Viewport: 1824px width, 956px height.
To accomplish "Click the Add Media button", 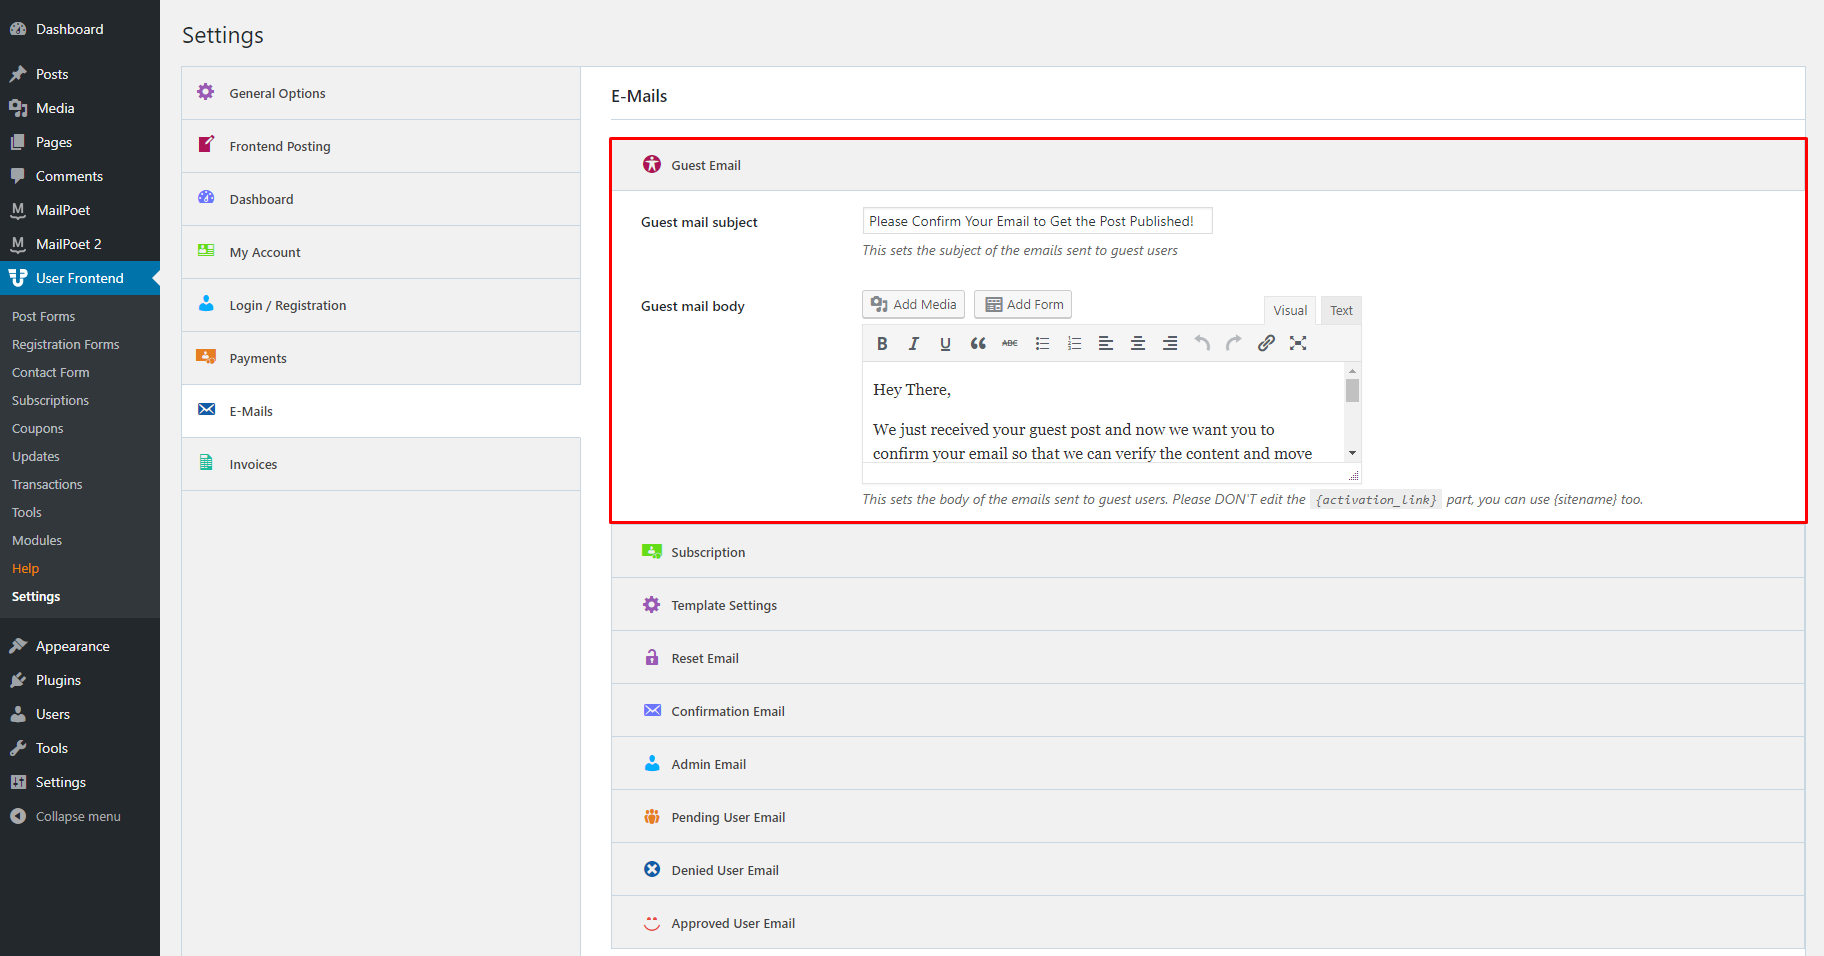I will coord(913,304).
